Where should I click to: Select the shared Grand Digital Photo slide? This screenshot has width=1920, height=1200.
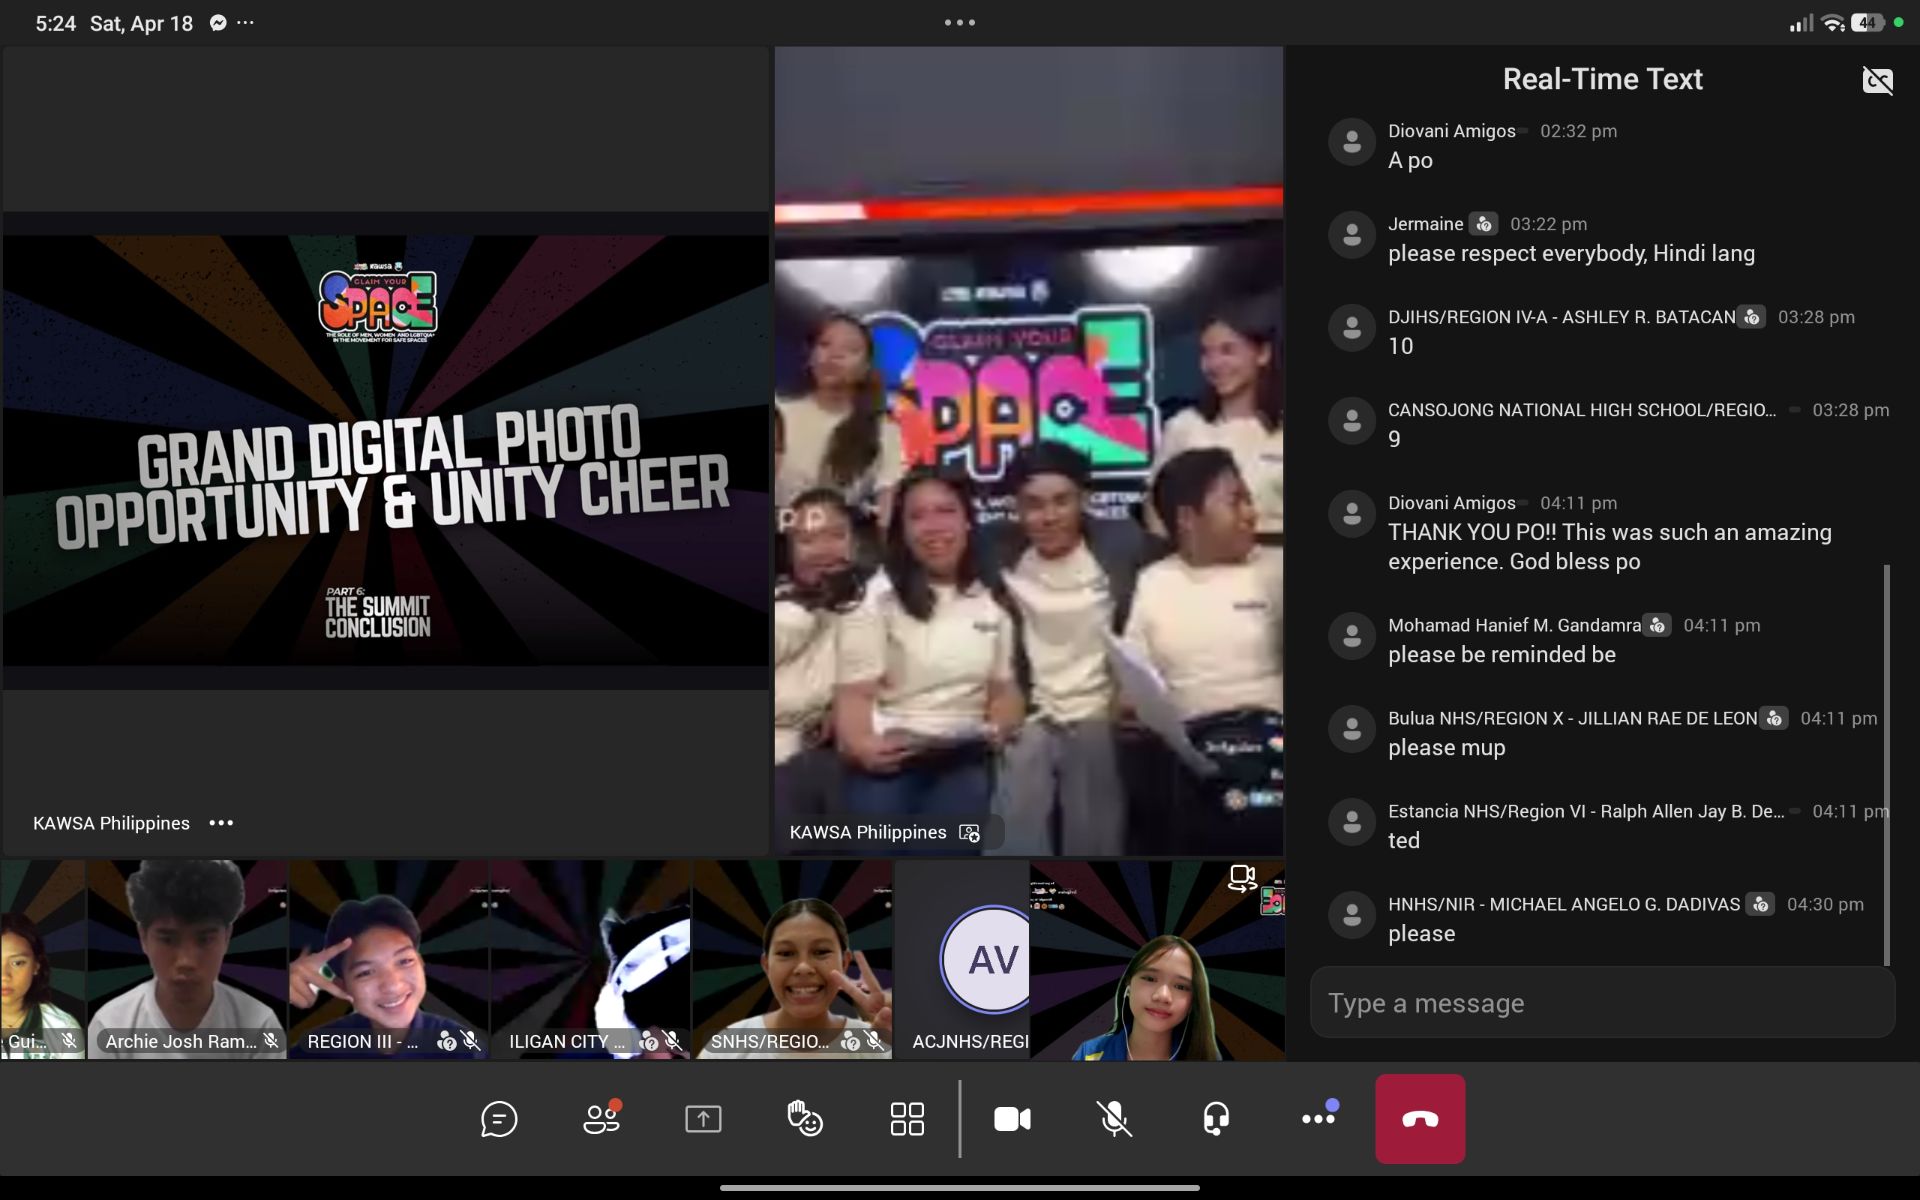(x=385, y=450)
